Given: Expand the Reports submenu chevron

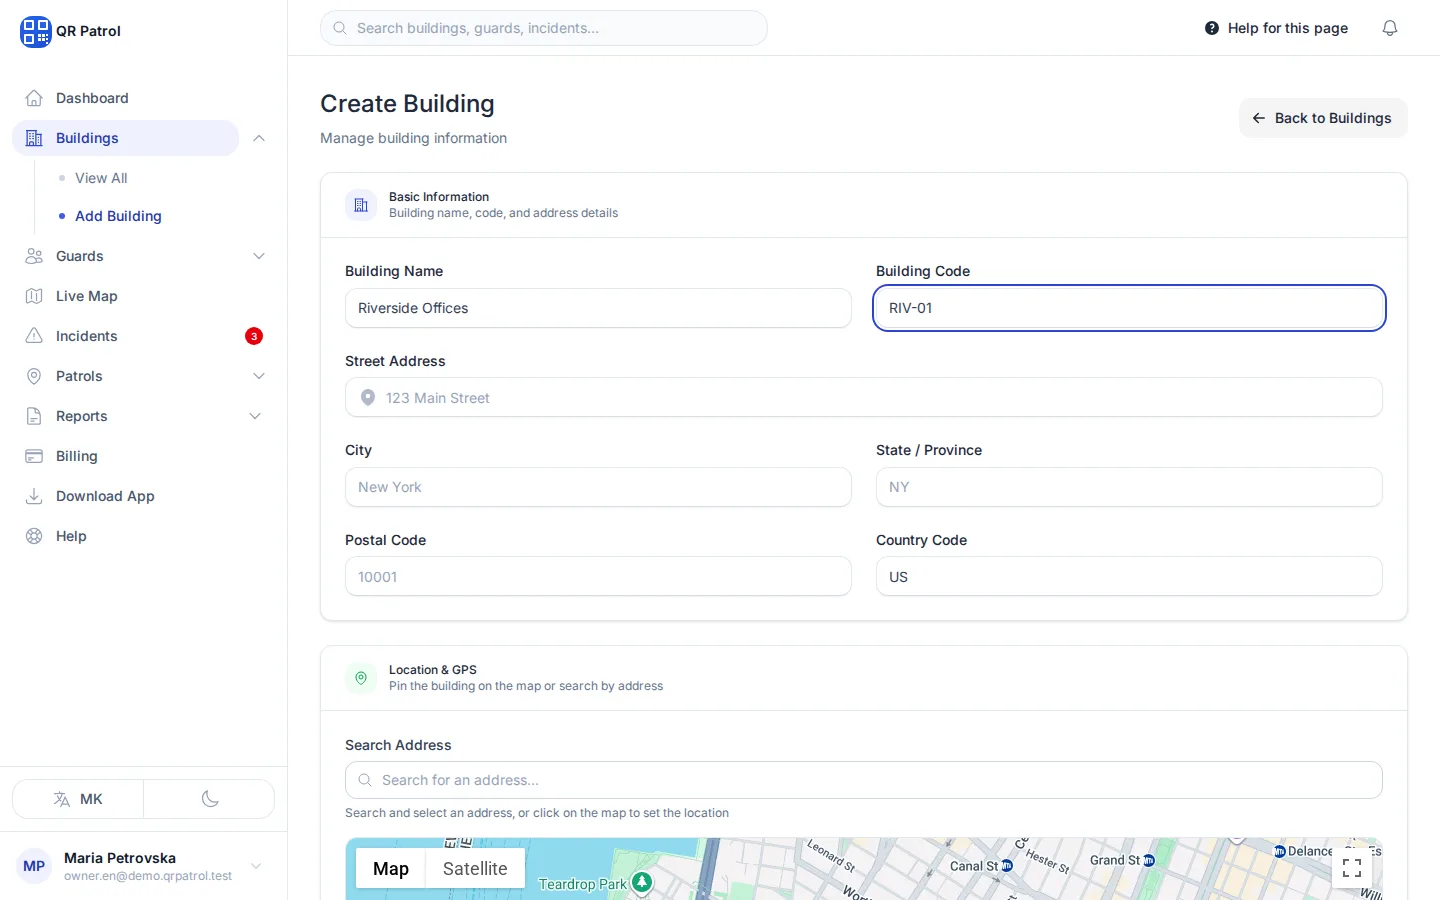Looking at the screenshot, I should click(255, 416).
